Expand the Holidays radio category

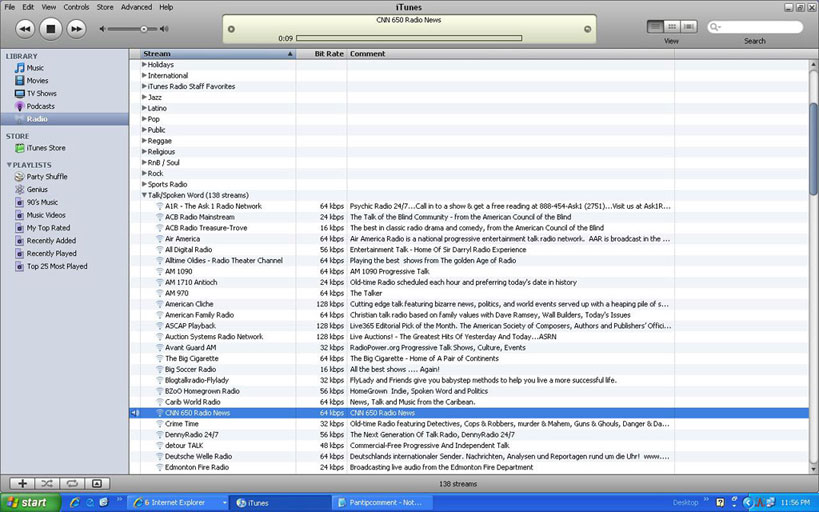pyautogui.click(x=144, y=64)
